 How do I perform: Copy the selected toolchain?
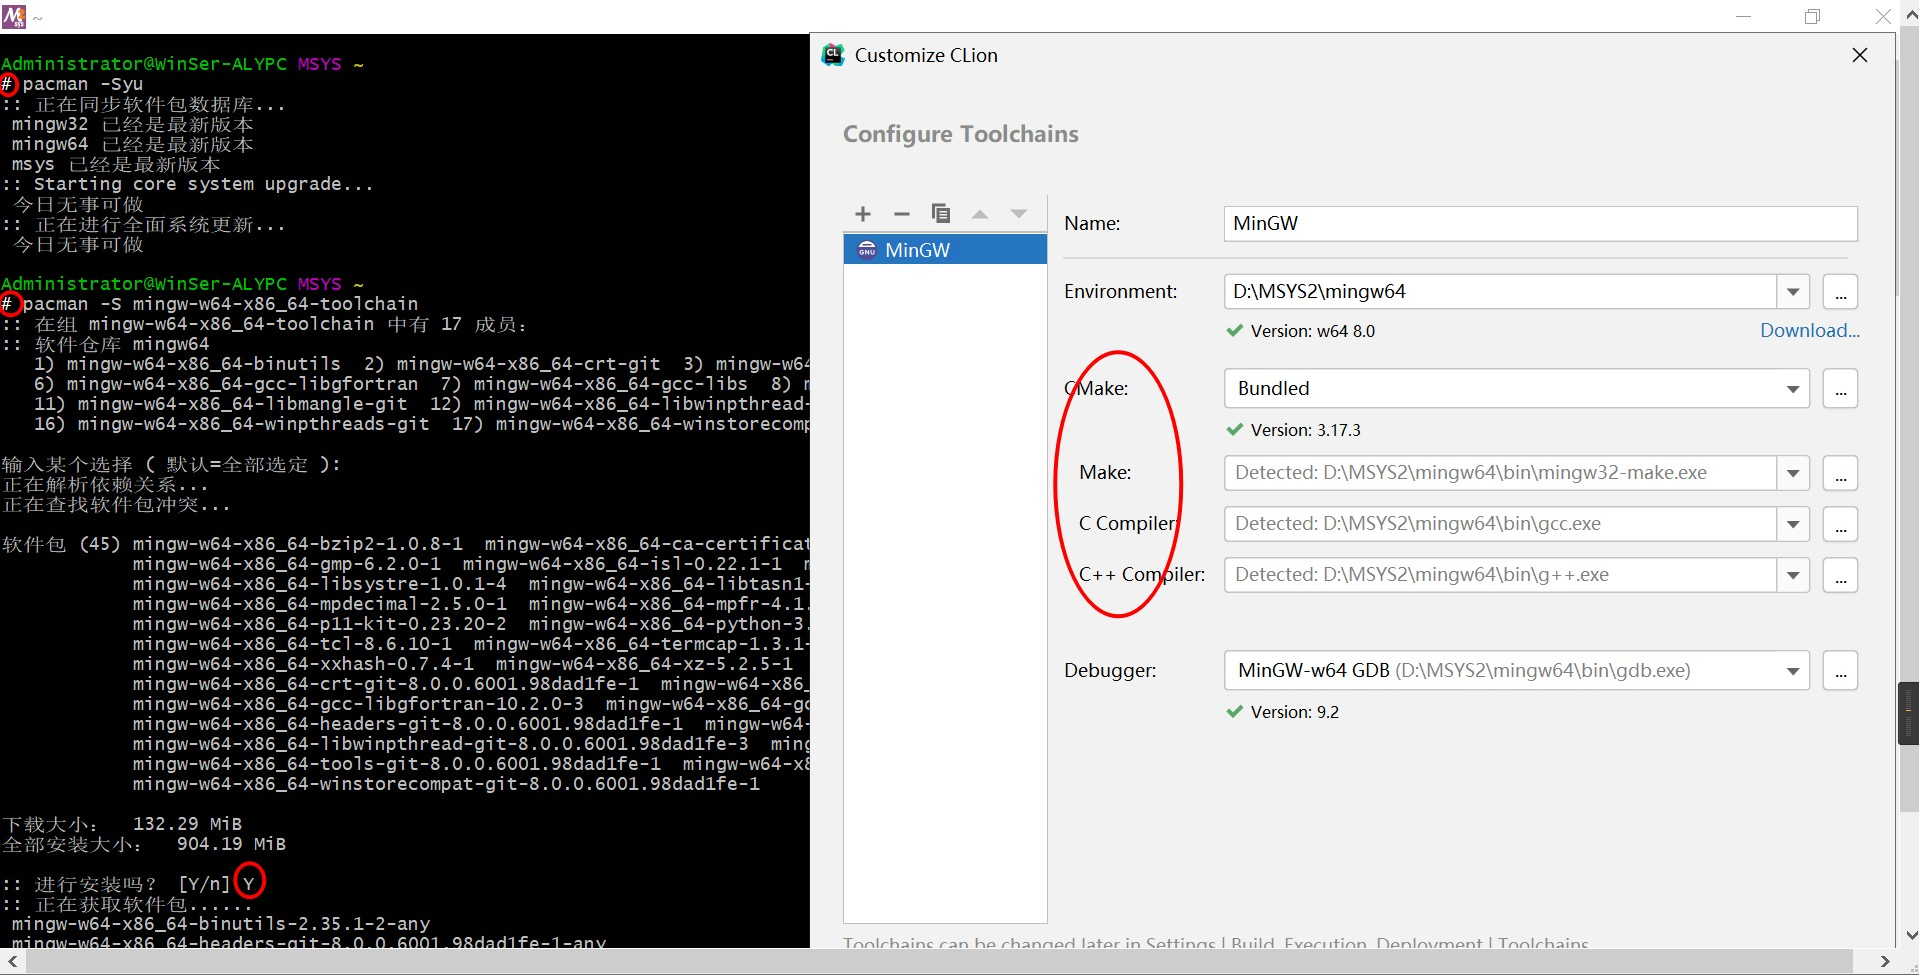(x=941, y=213)
